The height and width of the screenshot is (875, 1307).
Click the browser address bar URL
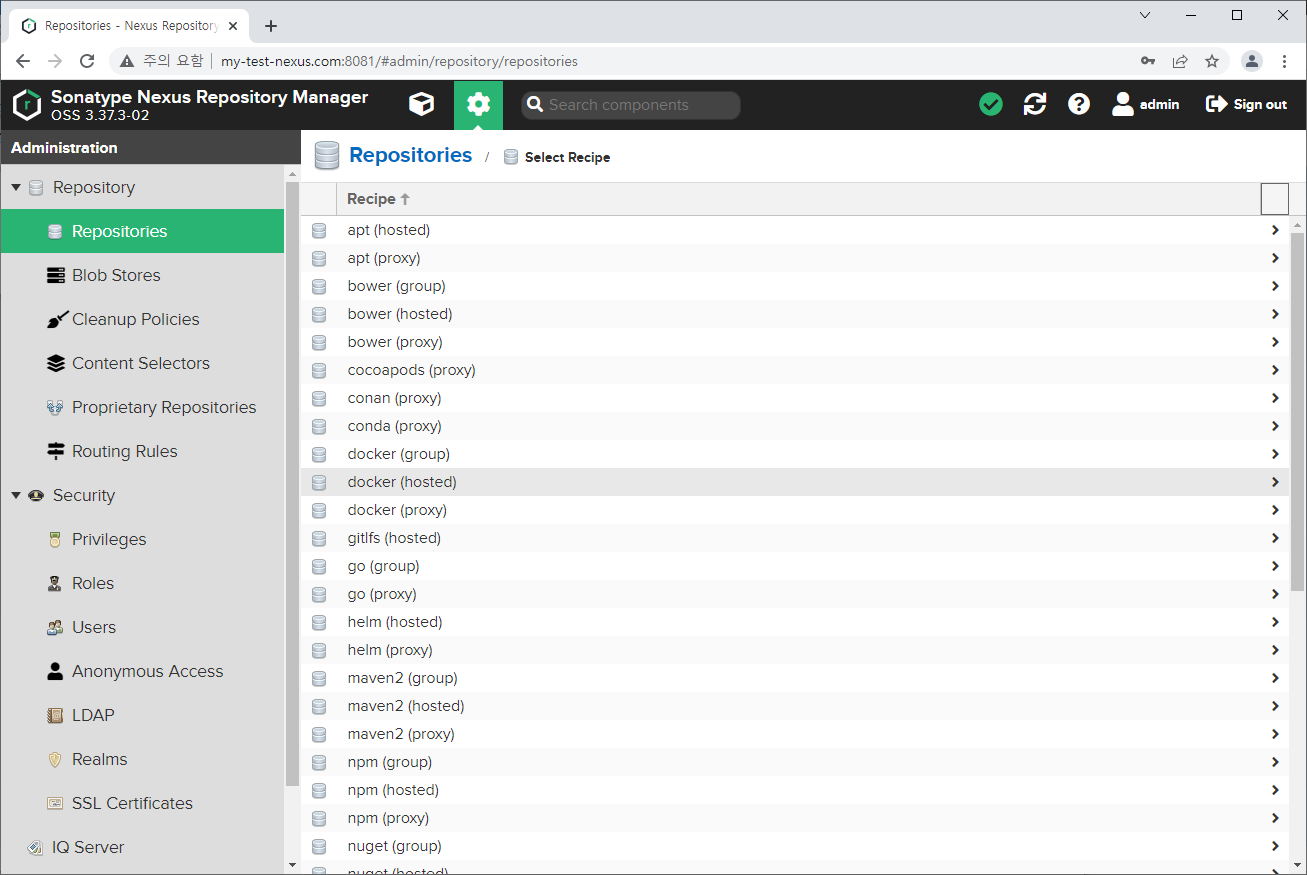[399, 61]
